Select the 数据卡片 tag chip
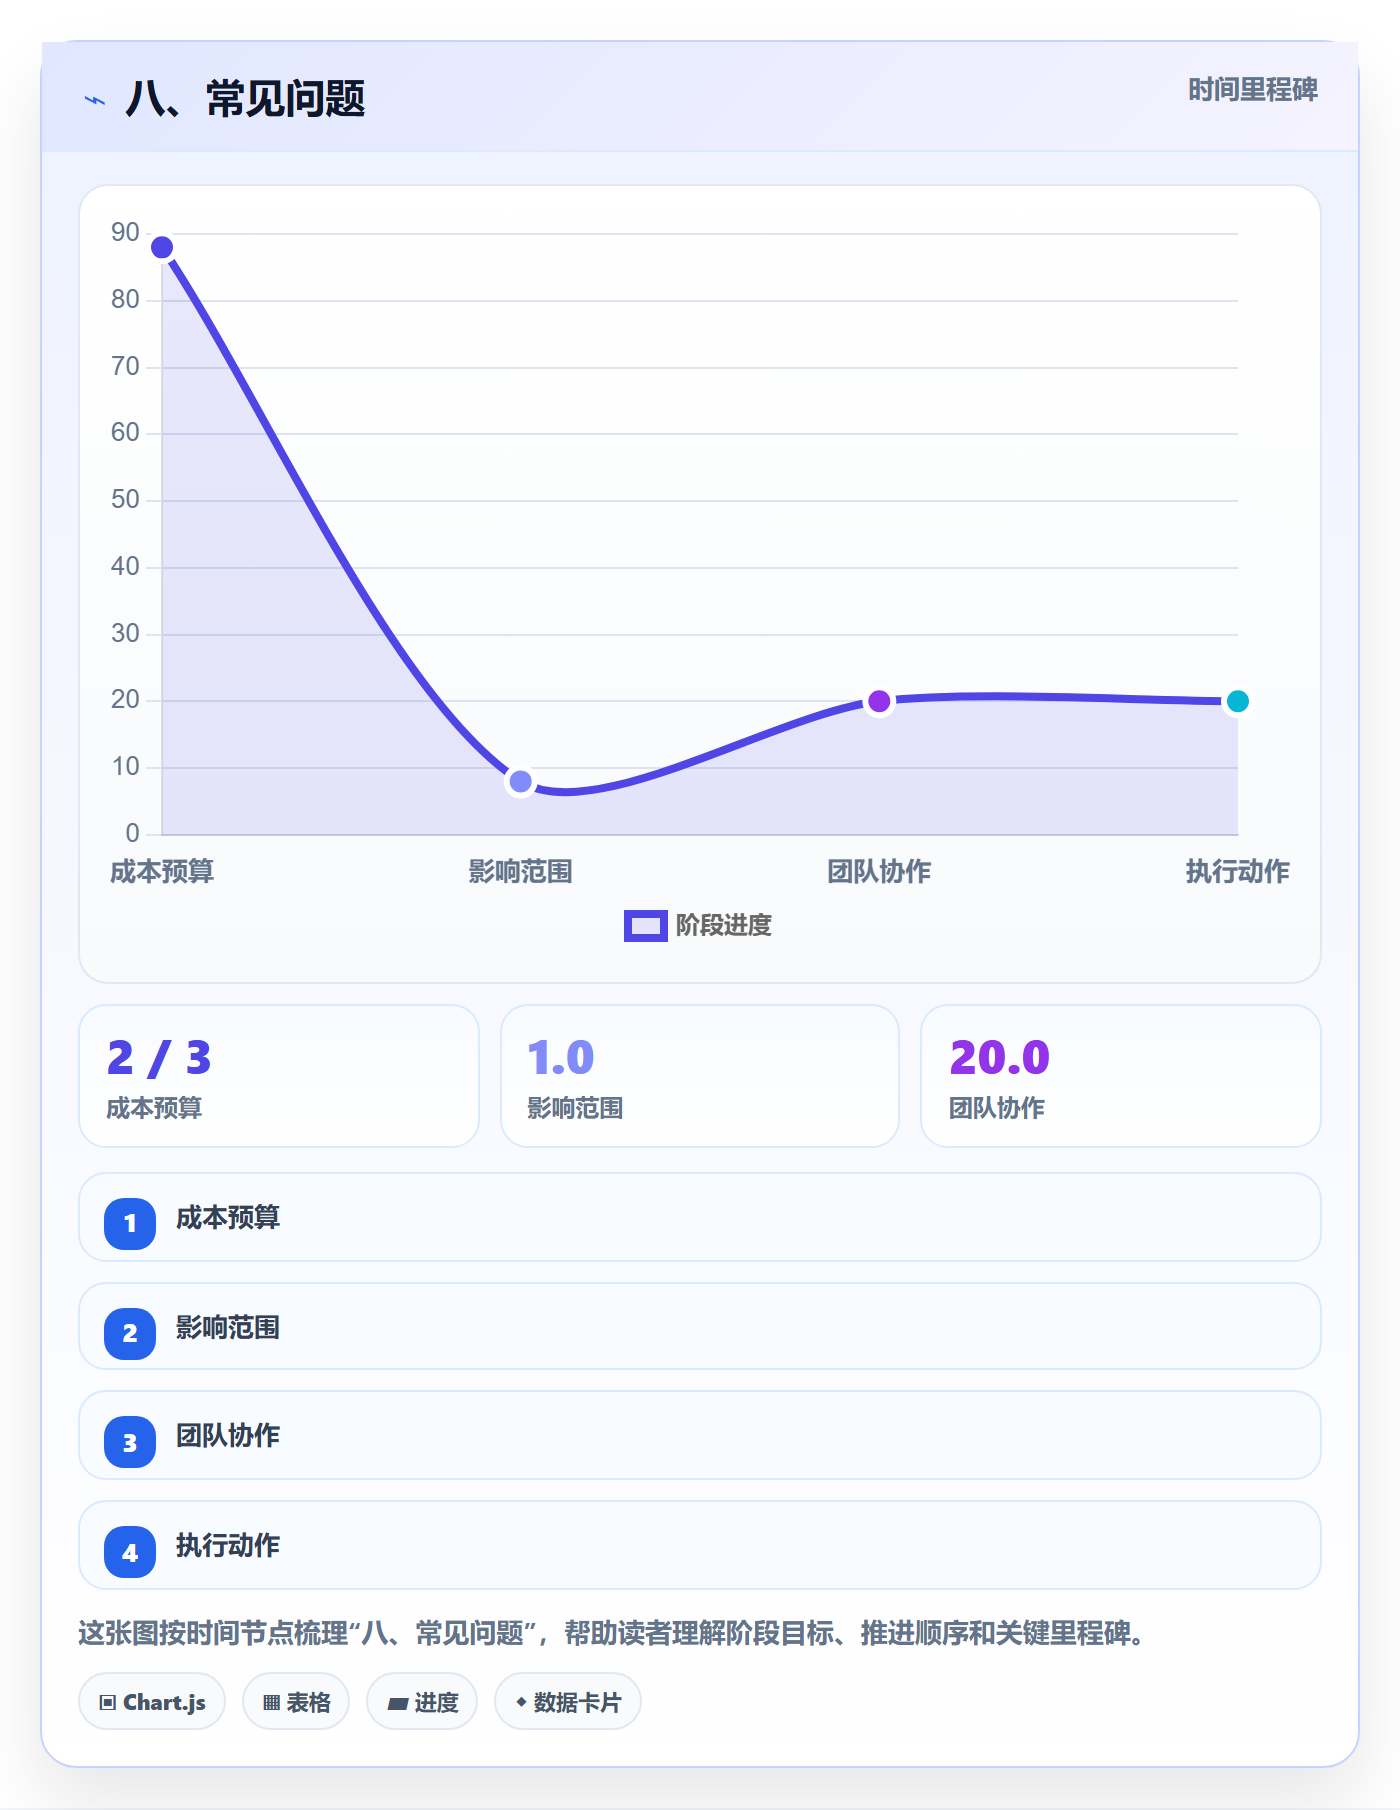The image size is (1400, 1810). point(568,1701)
